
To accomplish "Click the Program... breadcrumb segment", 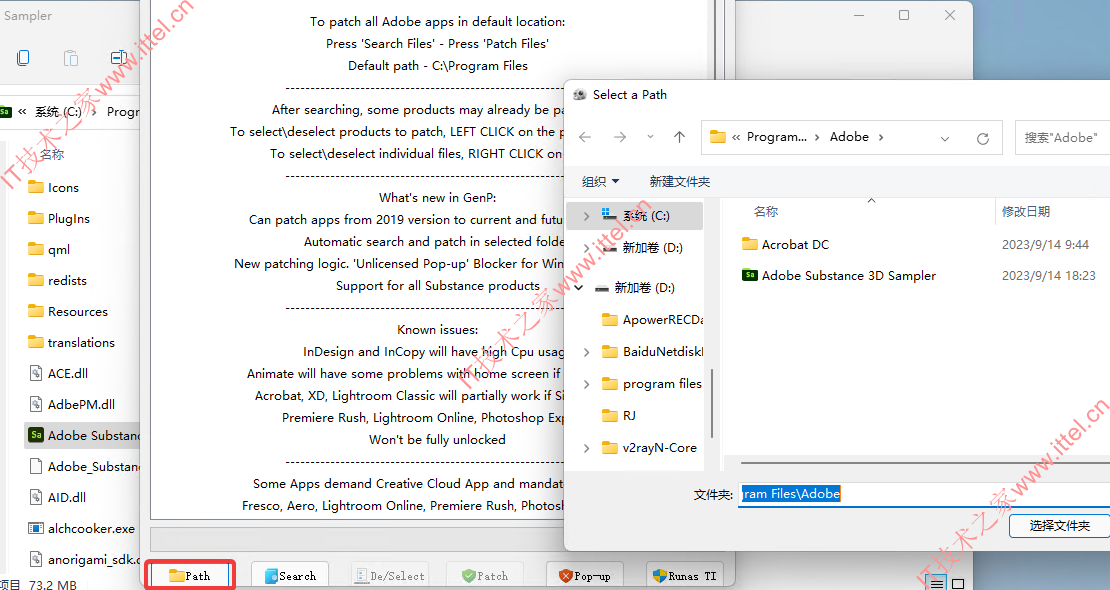I will (x=777, y=137).
